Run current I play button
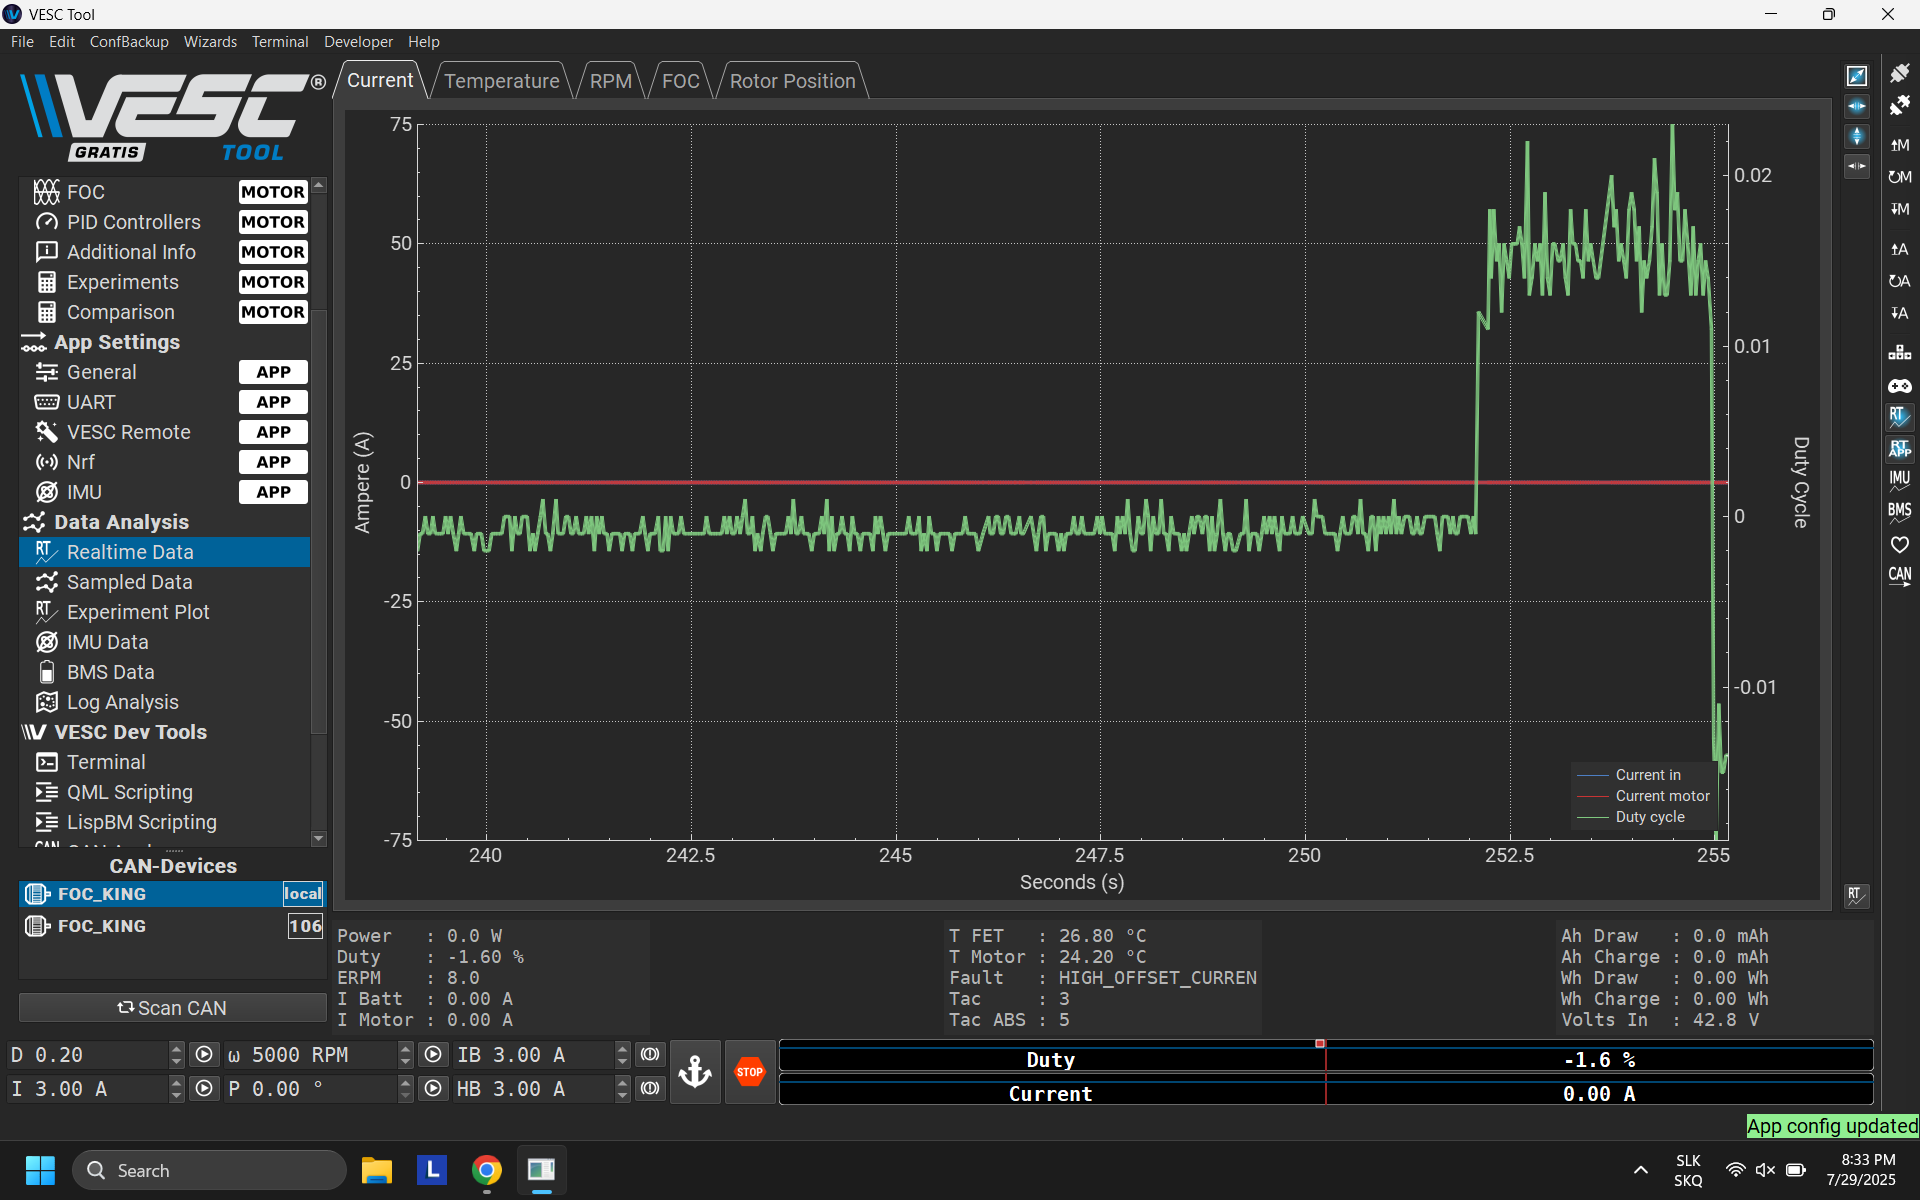1920x1200 pixels. [204, 1089]
